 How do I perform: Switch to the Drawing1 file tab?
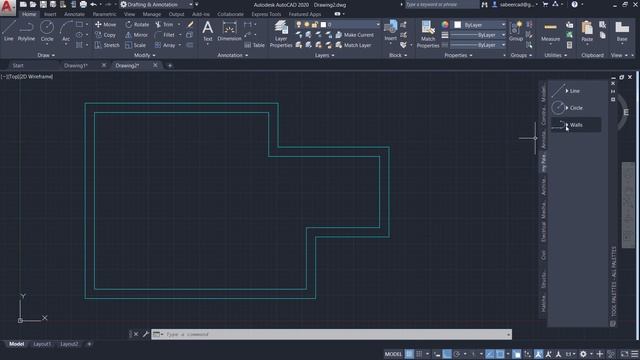pyautogui.click(x=76, y=65)
